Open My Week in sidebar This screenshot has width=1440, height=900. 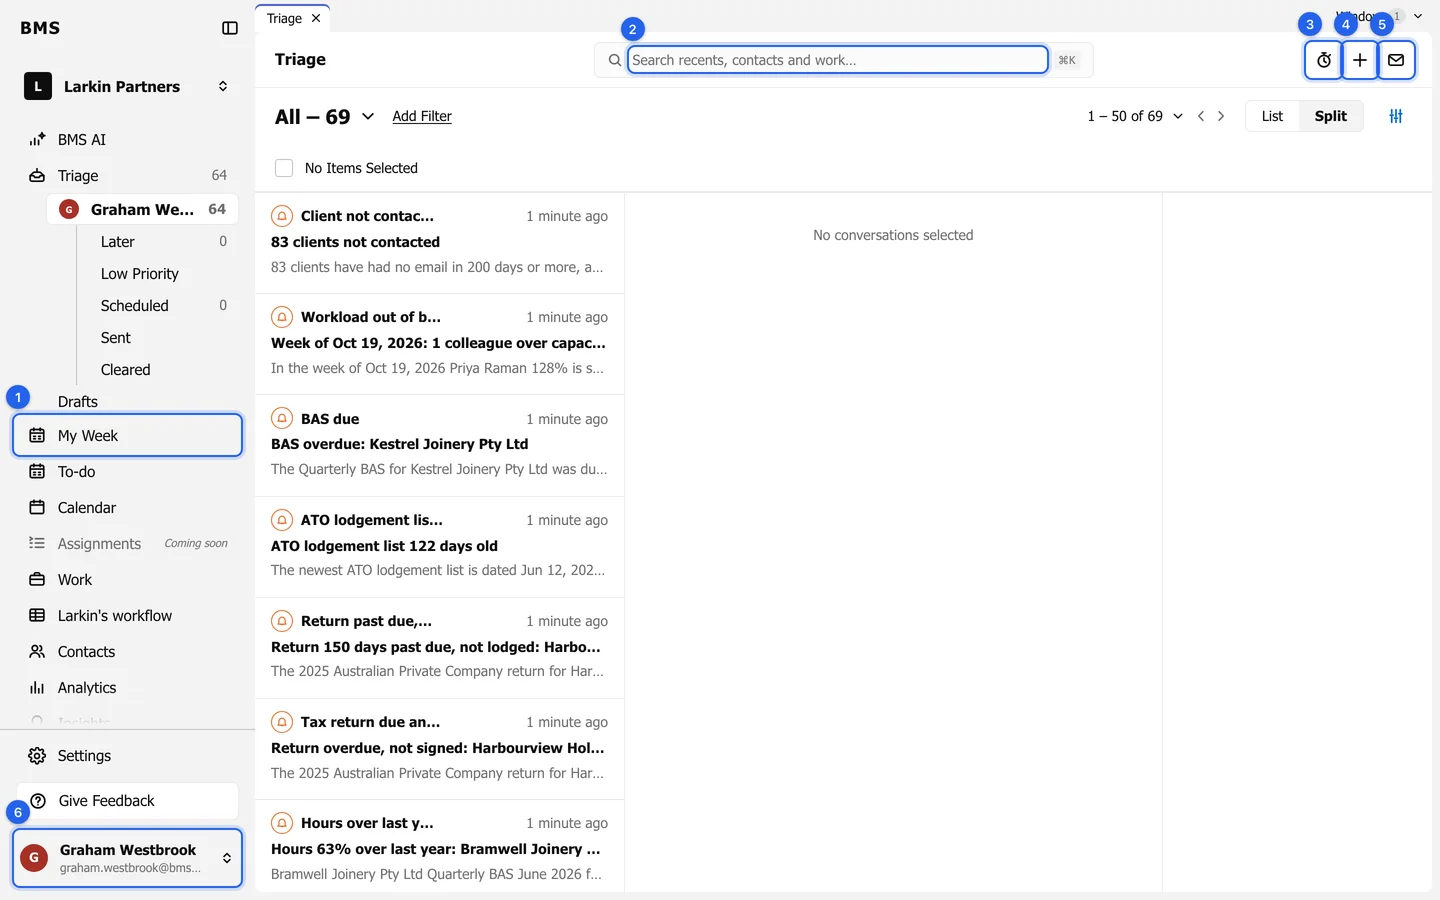(x=127, y=436)
